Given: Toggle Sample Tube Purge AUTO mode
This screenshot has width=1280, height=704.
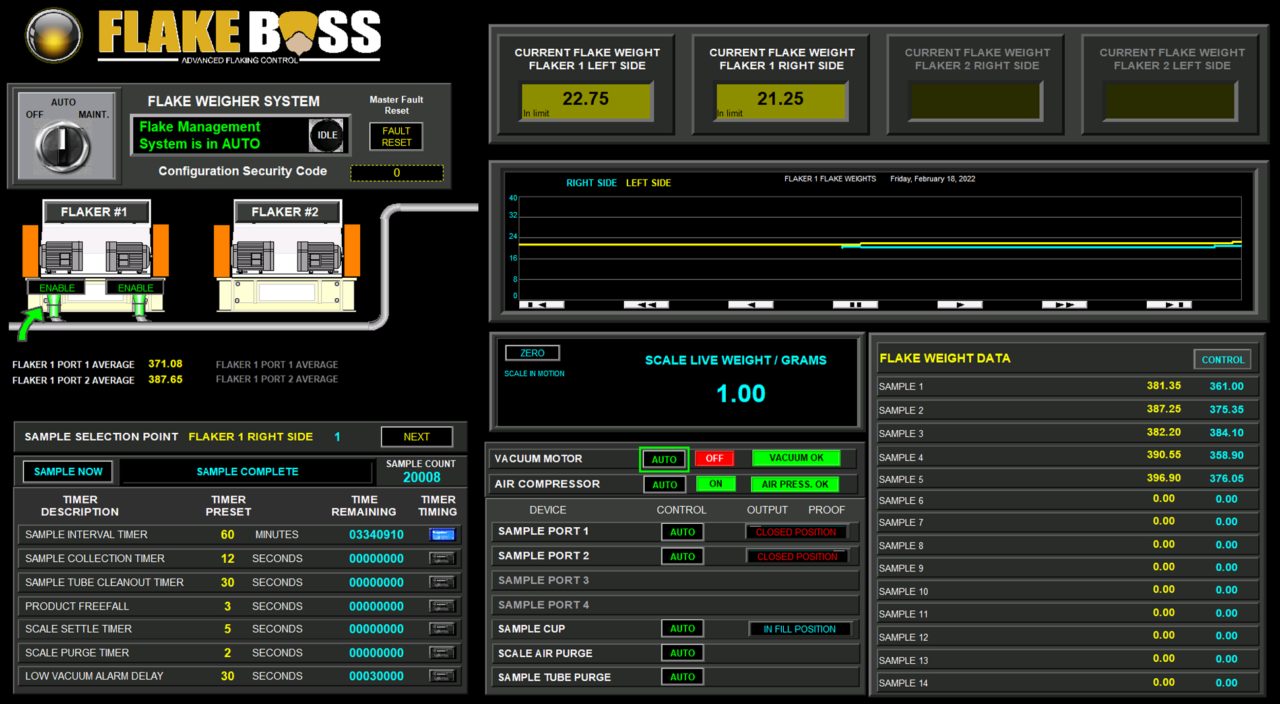Looking at the screenshot, I should click(682, 676).
